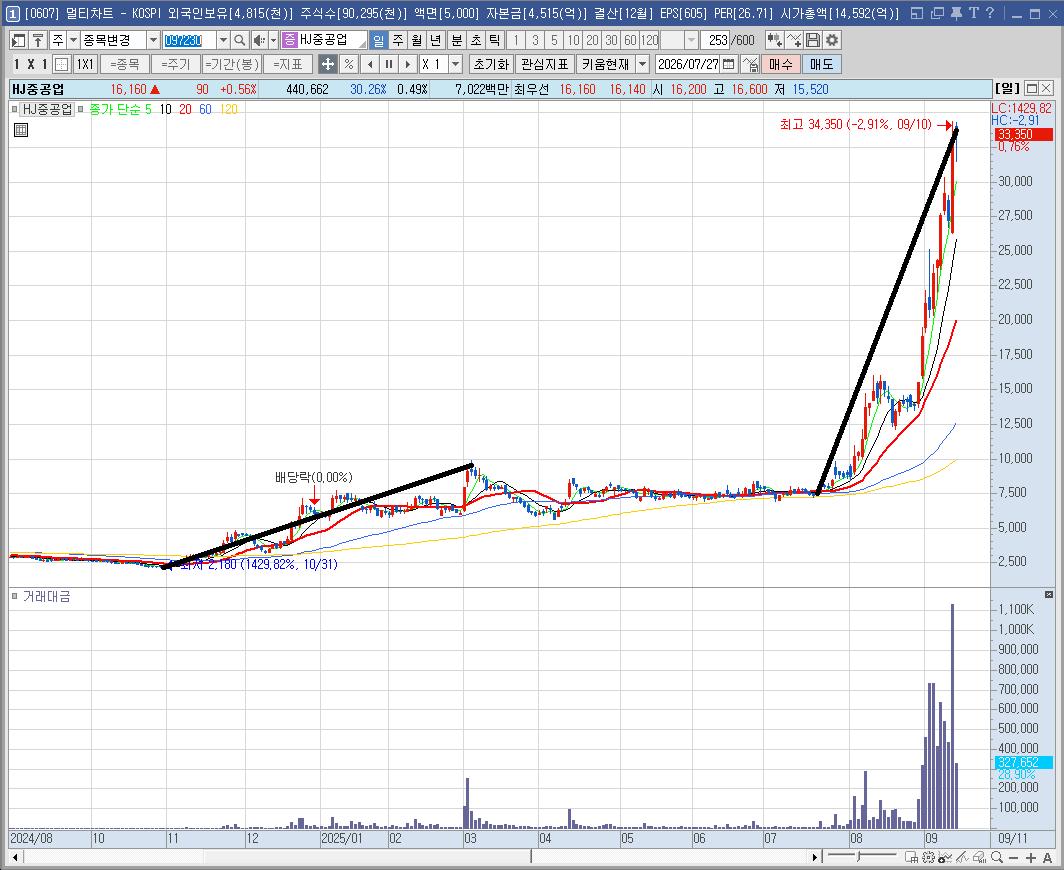This screenshot has height=870, width=1064.
Task: Click into the date field 2026/07/27
Action: 687,64
